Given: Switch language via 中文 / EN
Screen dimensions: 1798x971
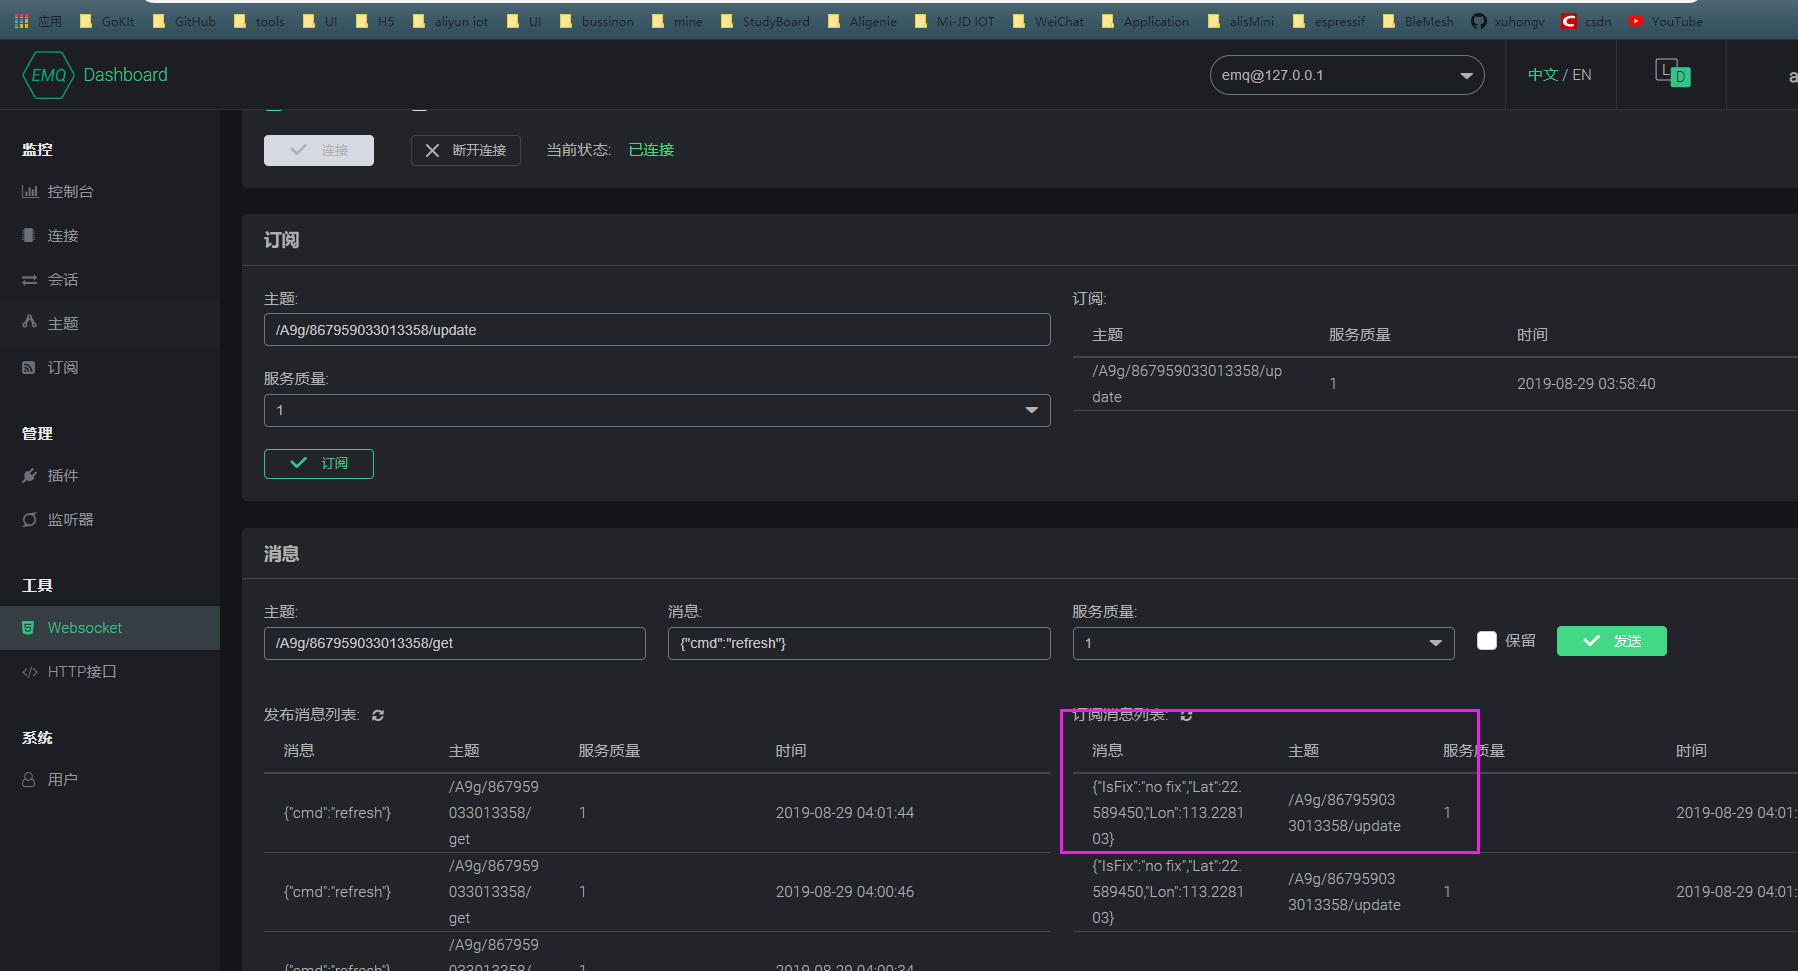Looking at the screenshot, I should pos(1559,75).
